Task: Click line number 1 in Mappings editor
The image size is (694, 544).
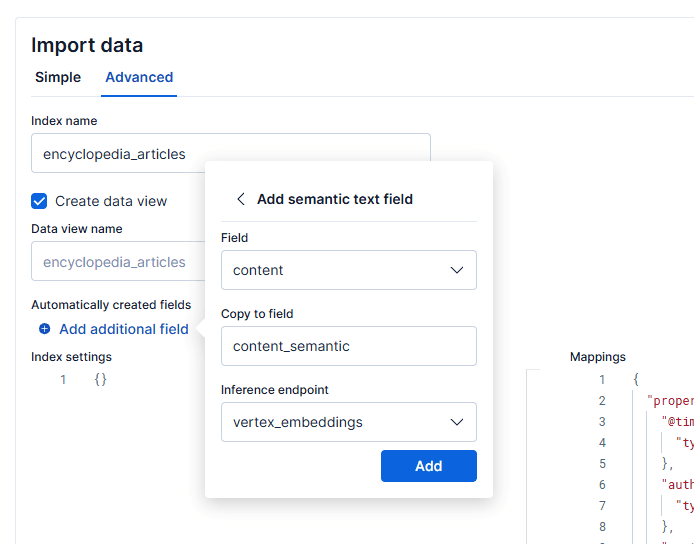Action: 602,379
